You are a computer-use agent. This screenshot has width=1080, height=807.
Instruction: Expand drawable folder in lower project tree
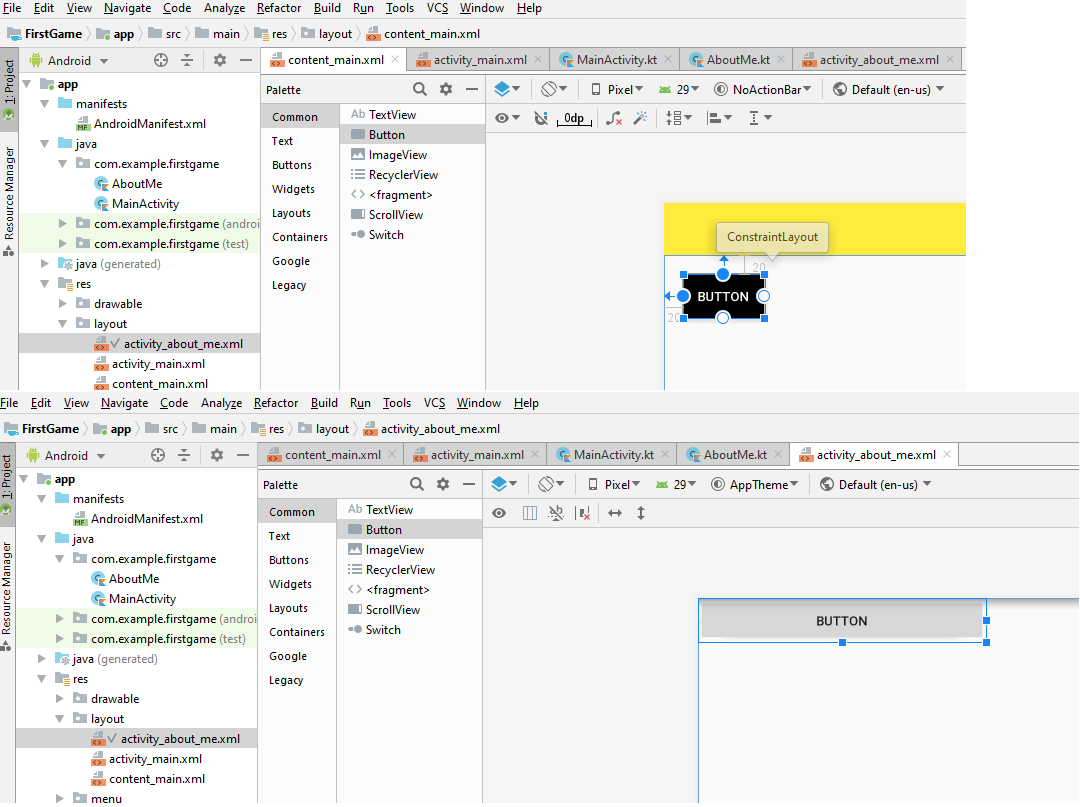60,698
